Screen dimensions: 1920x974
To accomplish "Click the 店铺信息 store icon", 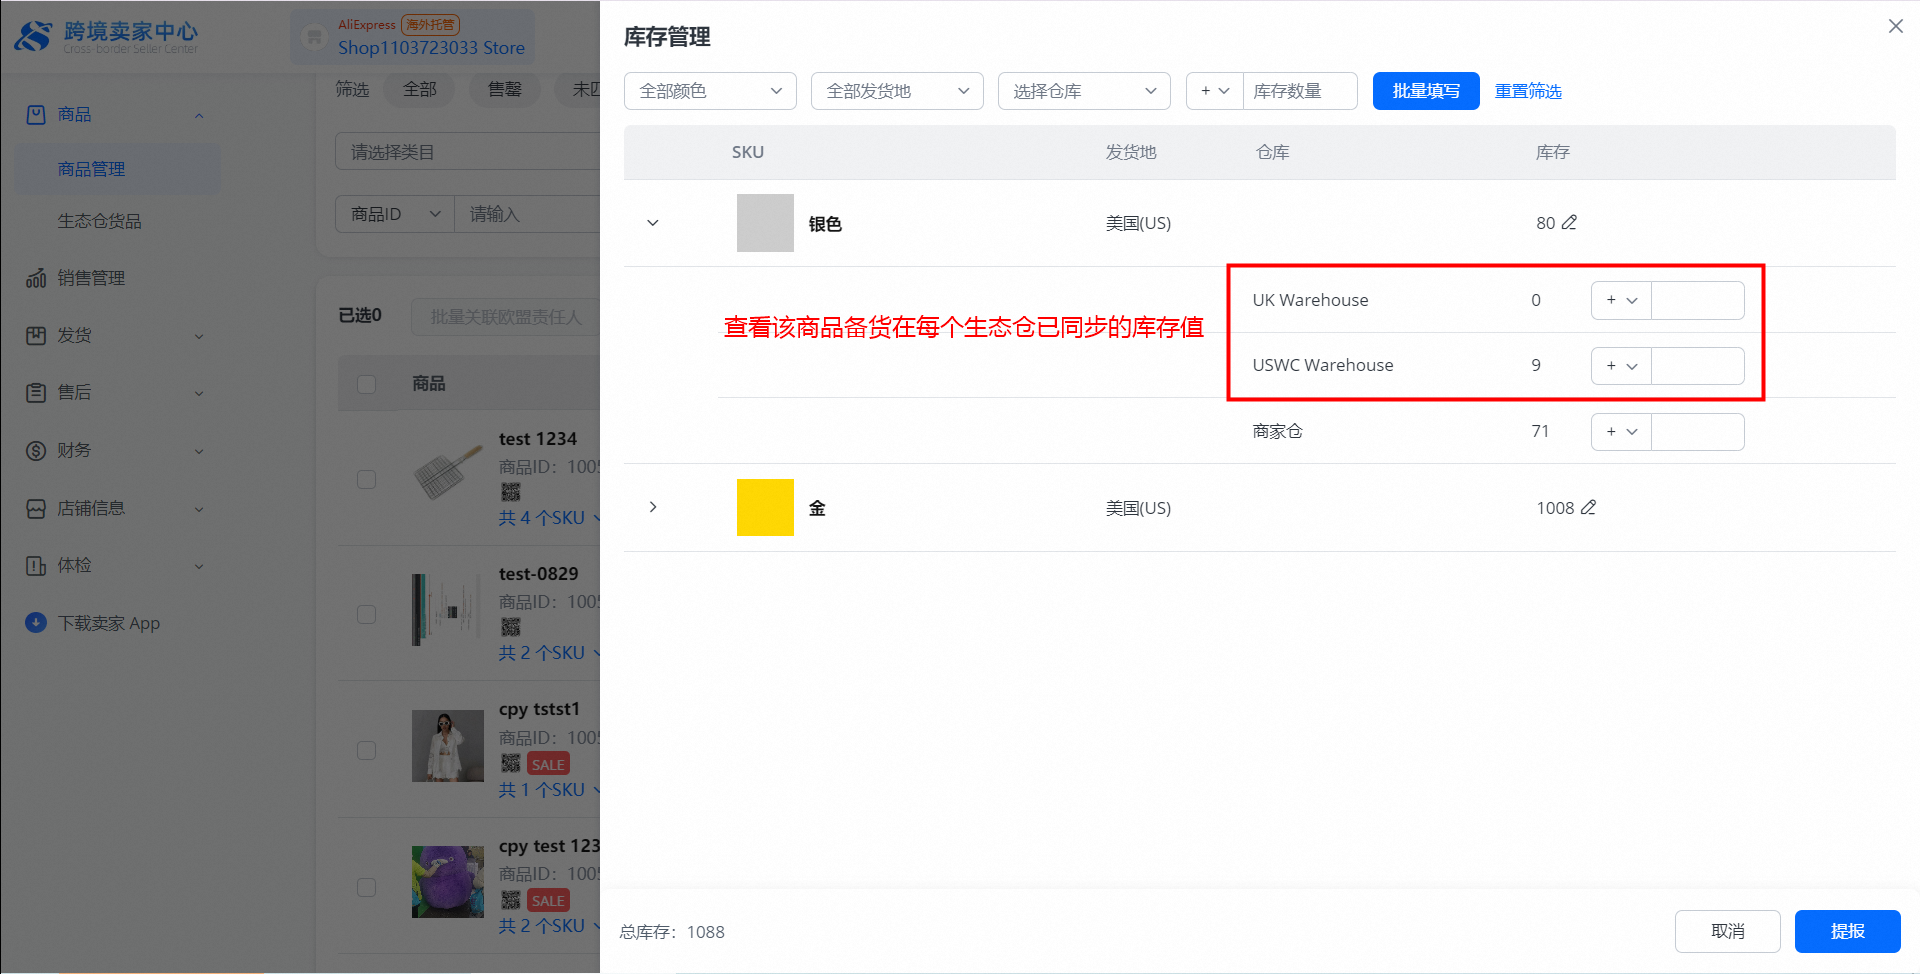I will (36, 509).
